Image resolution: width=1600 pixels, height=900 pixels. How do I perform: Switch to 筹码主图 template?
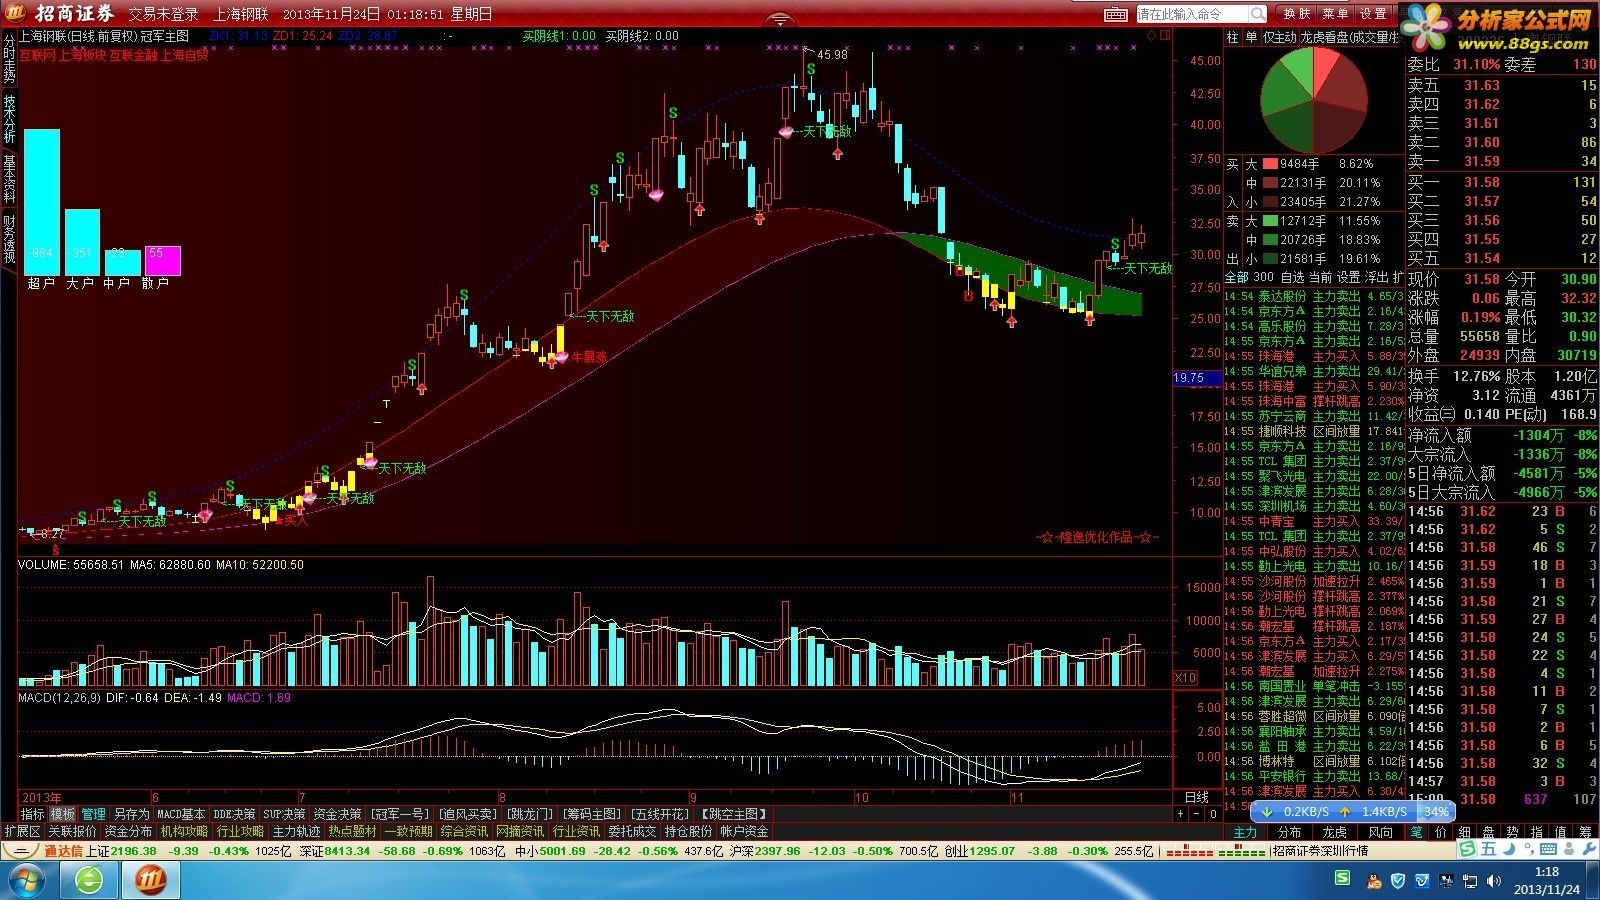point(592,814)
